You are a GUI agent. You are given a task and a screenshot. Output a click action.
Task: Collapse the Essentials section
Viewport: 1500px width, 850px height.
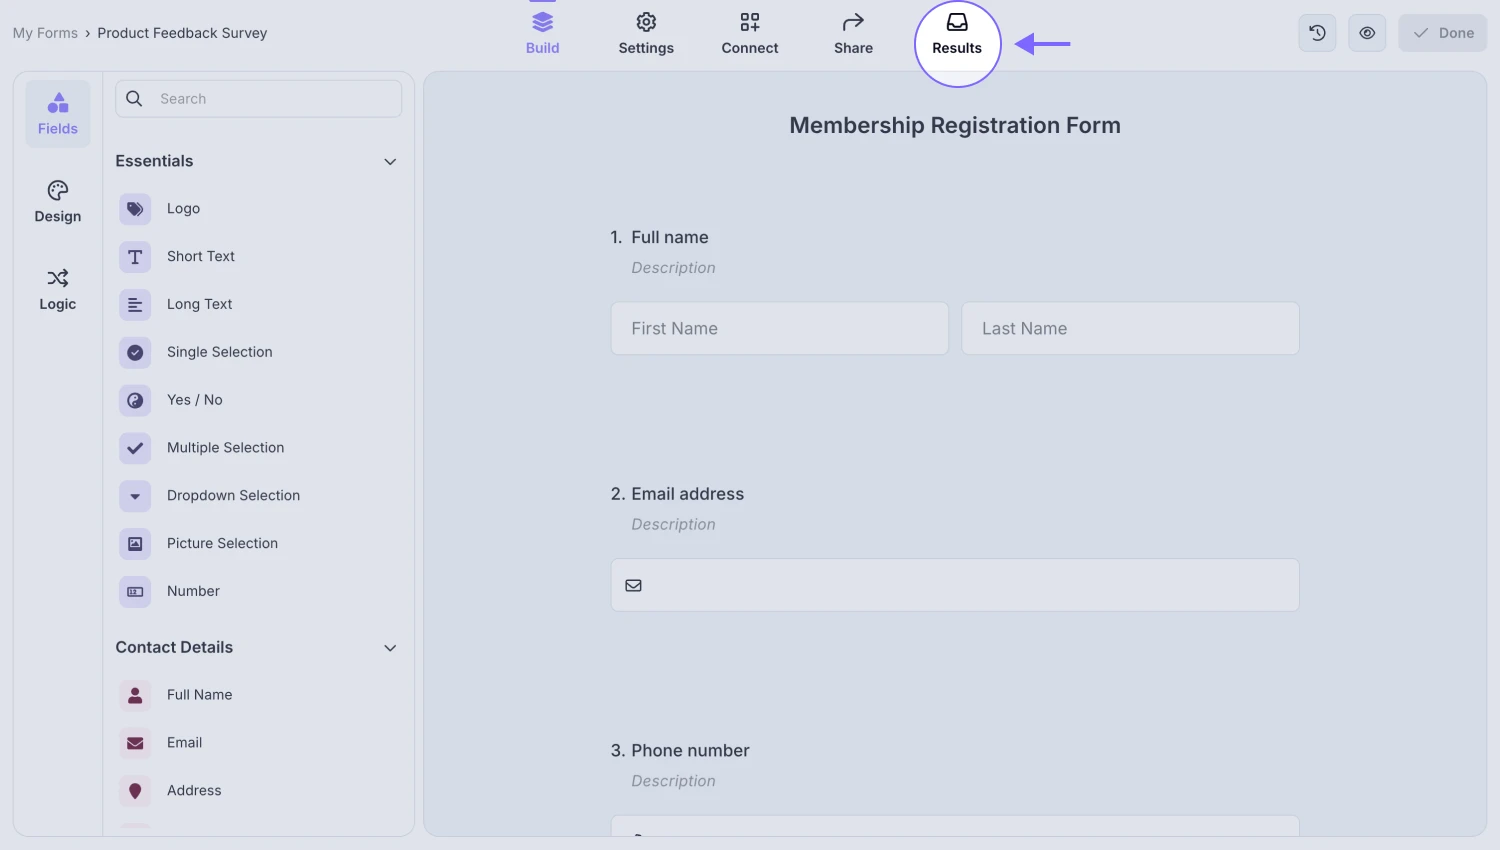coord(390,161)
